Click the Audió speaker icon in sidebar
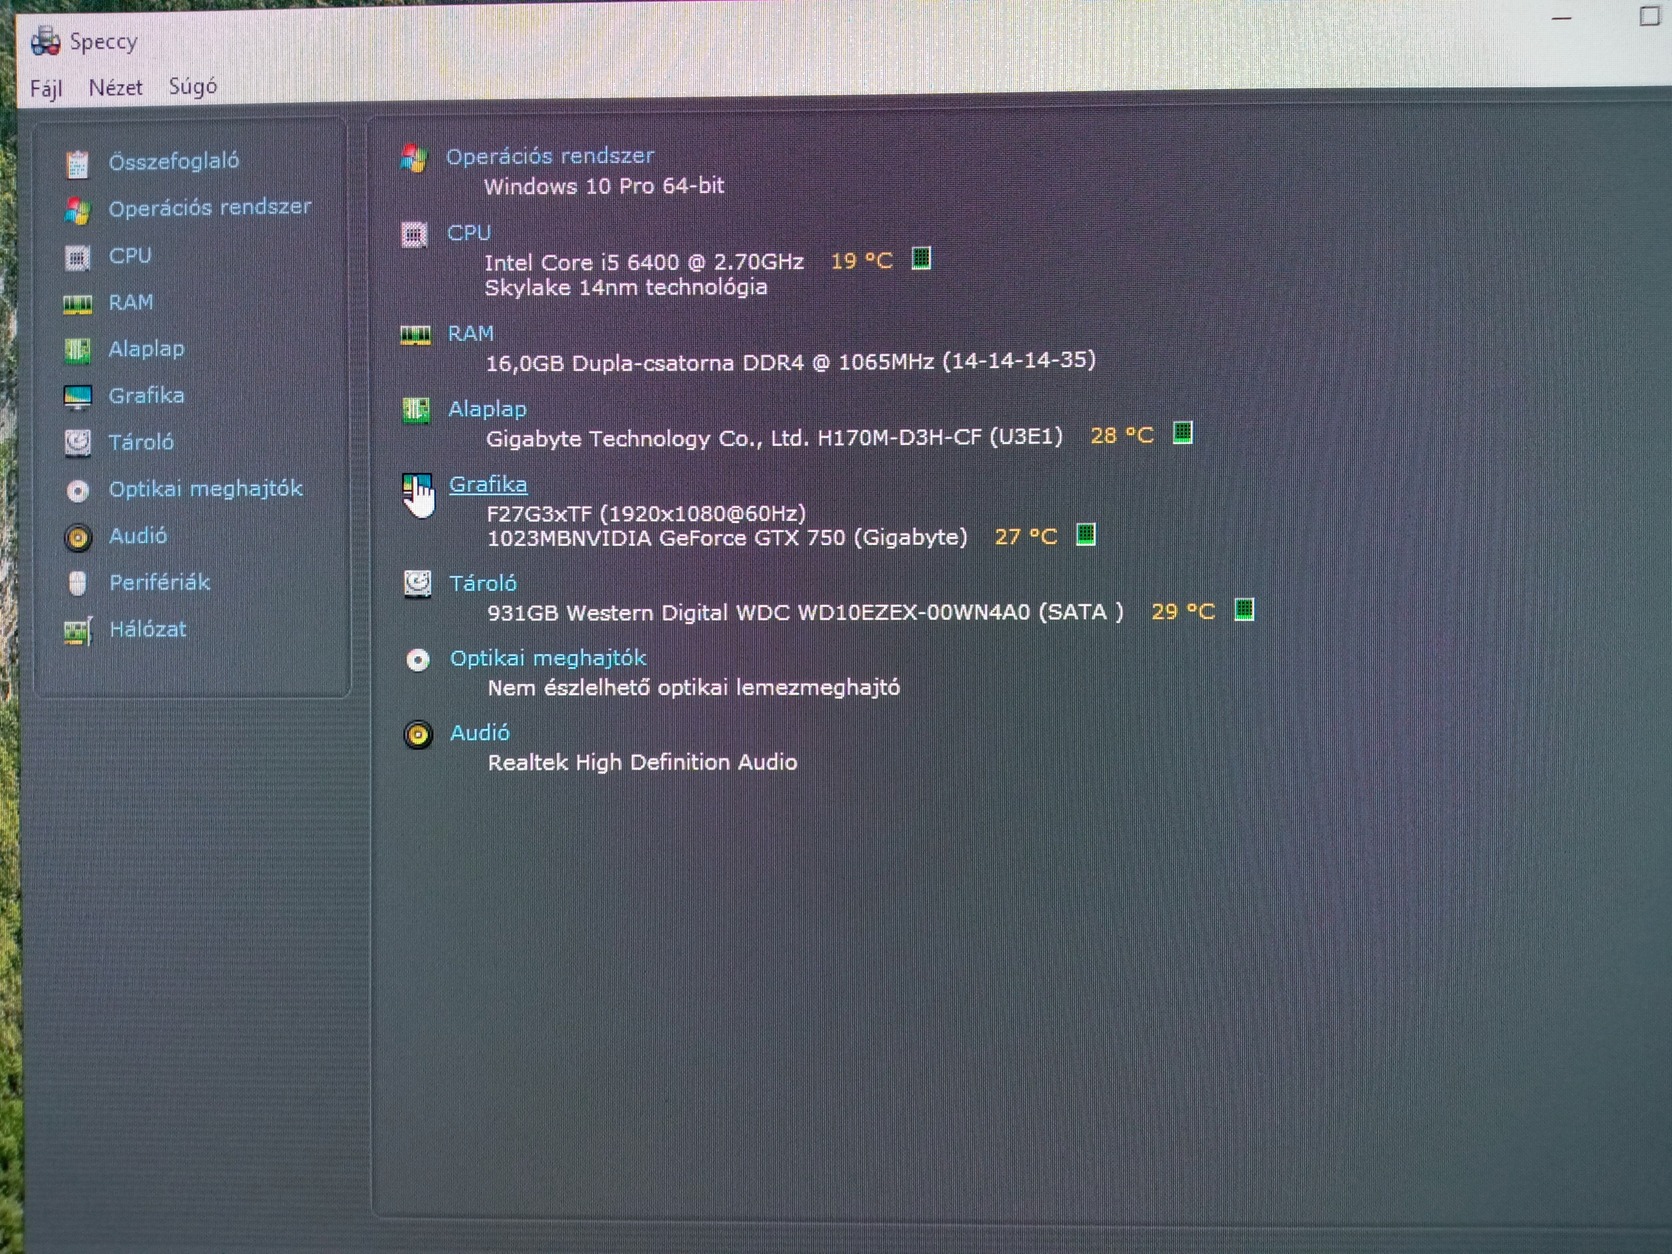 77,538
